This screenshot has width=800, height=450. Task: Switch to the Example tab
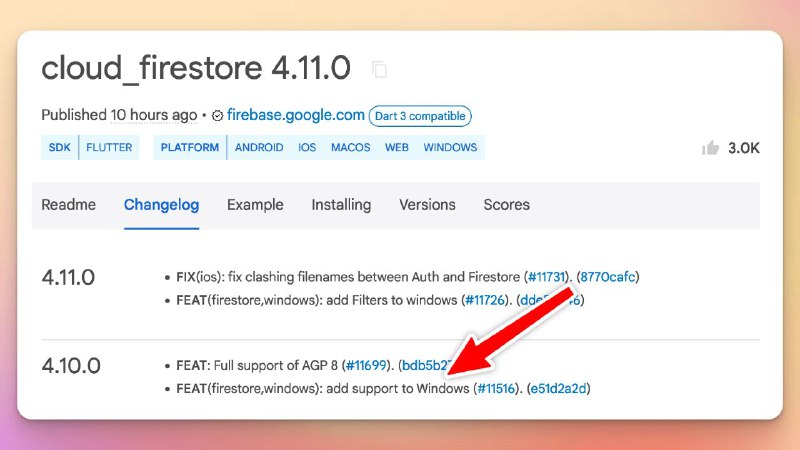click(255, 205)
